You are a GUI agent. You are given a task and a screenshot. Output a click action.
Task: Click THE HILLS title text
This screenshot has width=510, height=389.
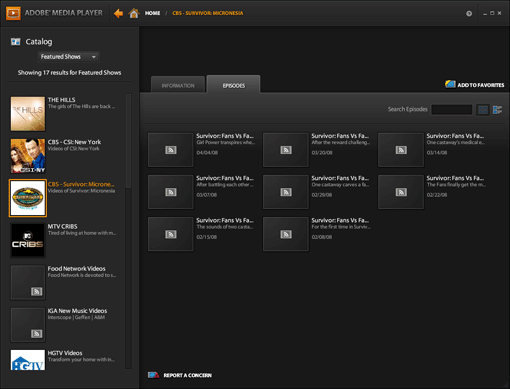(x=61, y=100)
